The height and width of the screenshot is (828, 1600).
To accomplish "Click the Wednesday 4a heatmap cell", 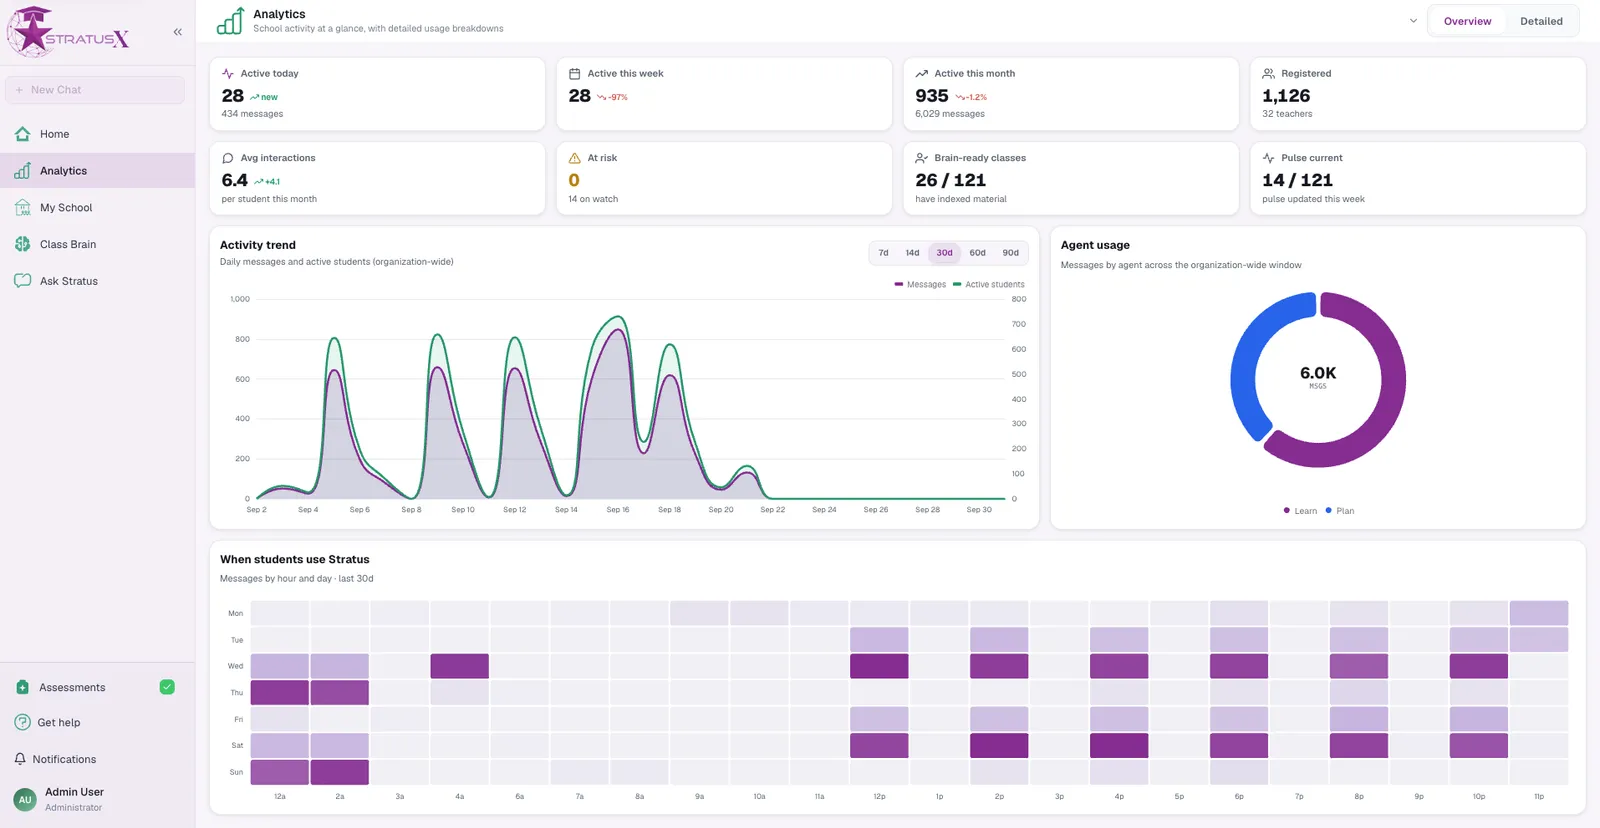I will coord(460,666).
